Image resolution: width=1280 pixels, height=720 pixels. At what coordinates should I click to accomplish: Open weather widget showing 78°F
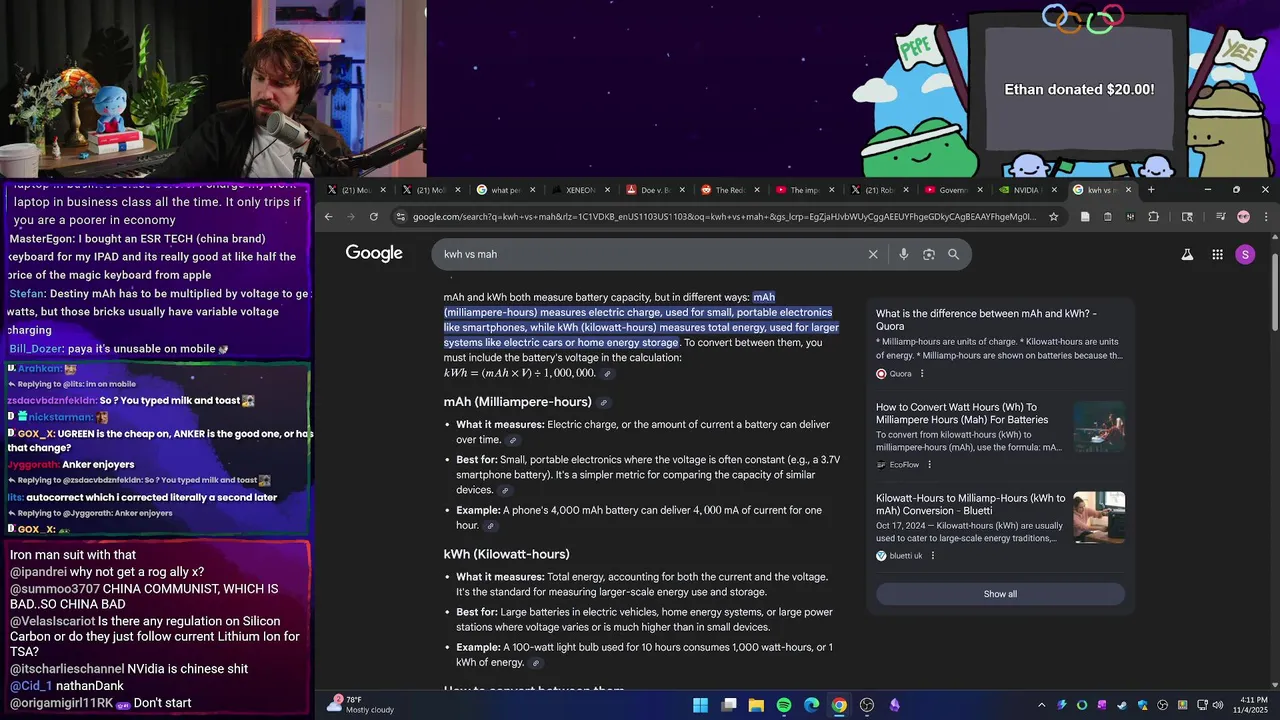pyautogui.click(x=360, y=705)
